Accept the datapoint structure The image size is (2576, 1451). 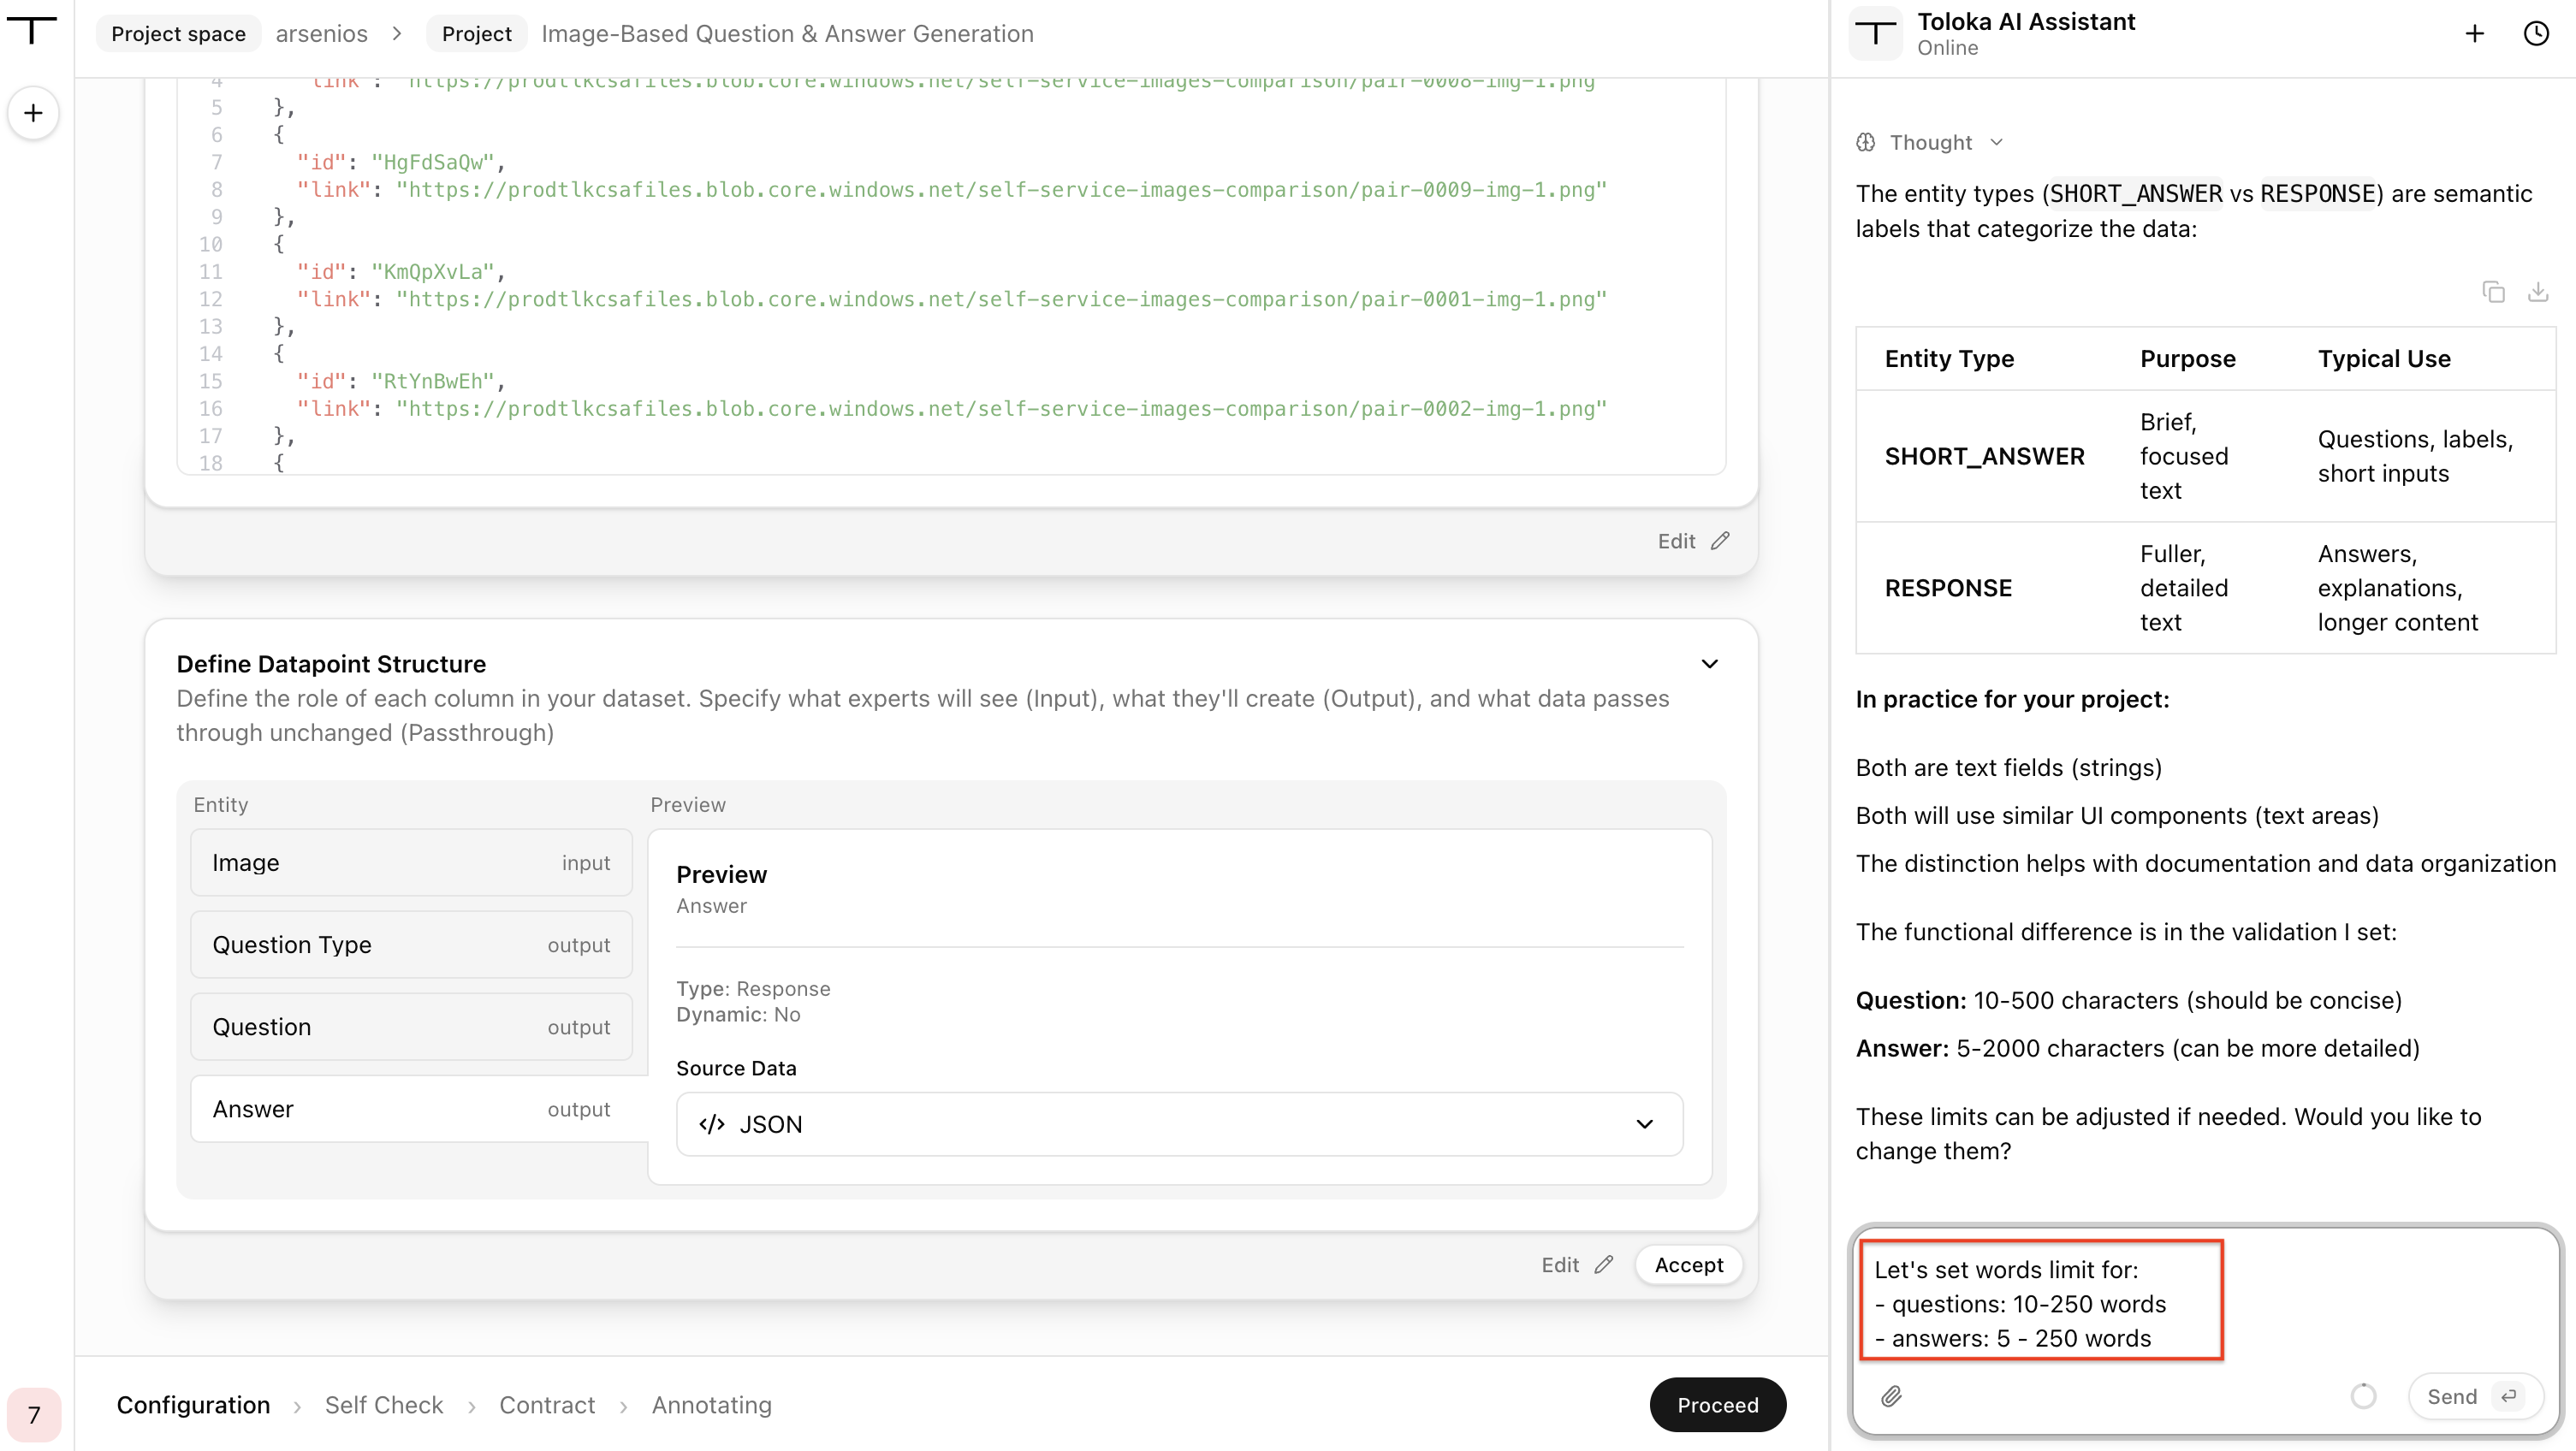coord(1688,1265)
